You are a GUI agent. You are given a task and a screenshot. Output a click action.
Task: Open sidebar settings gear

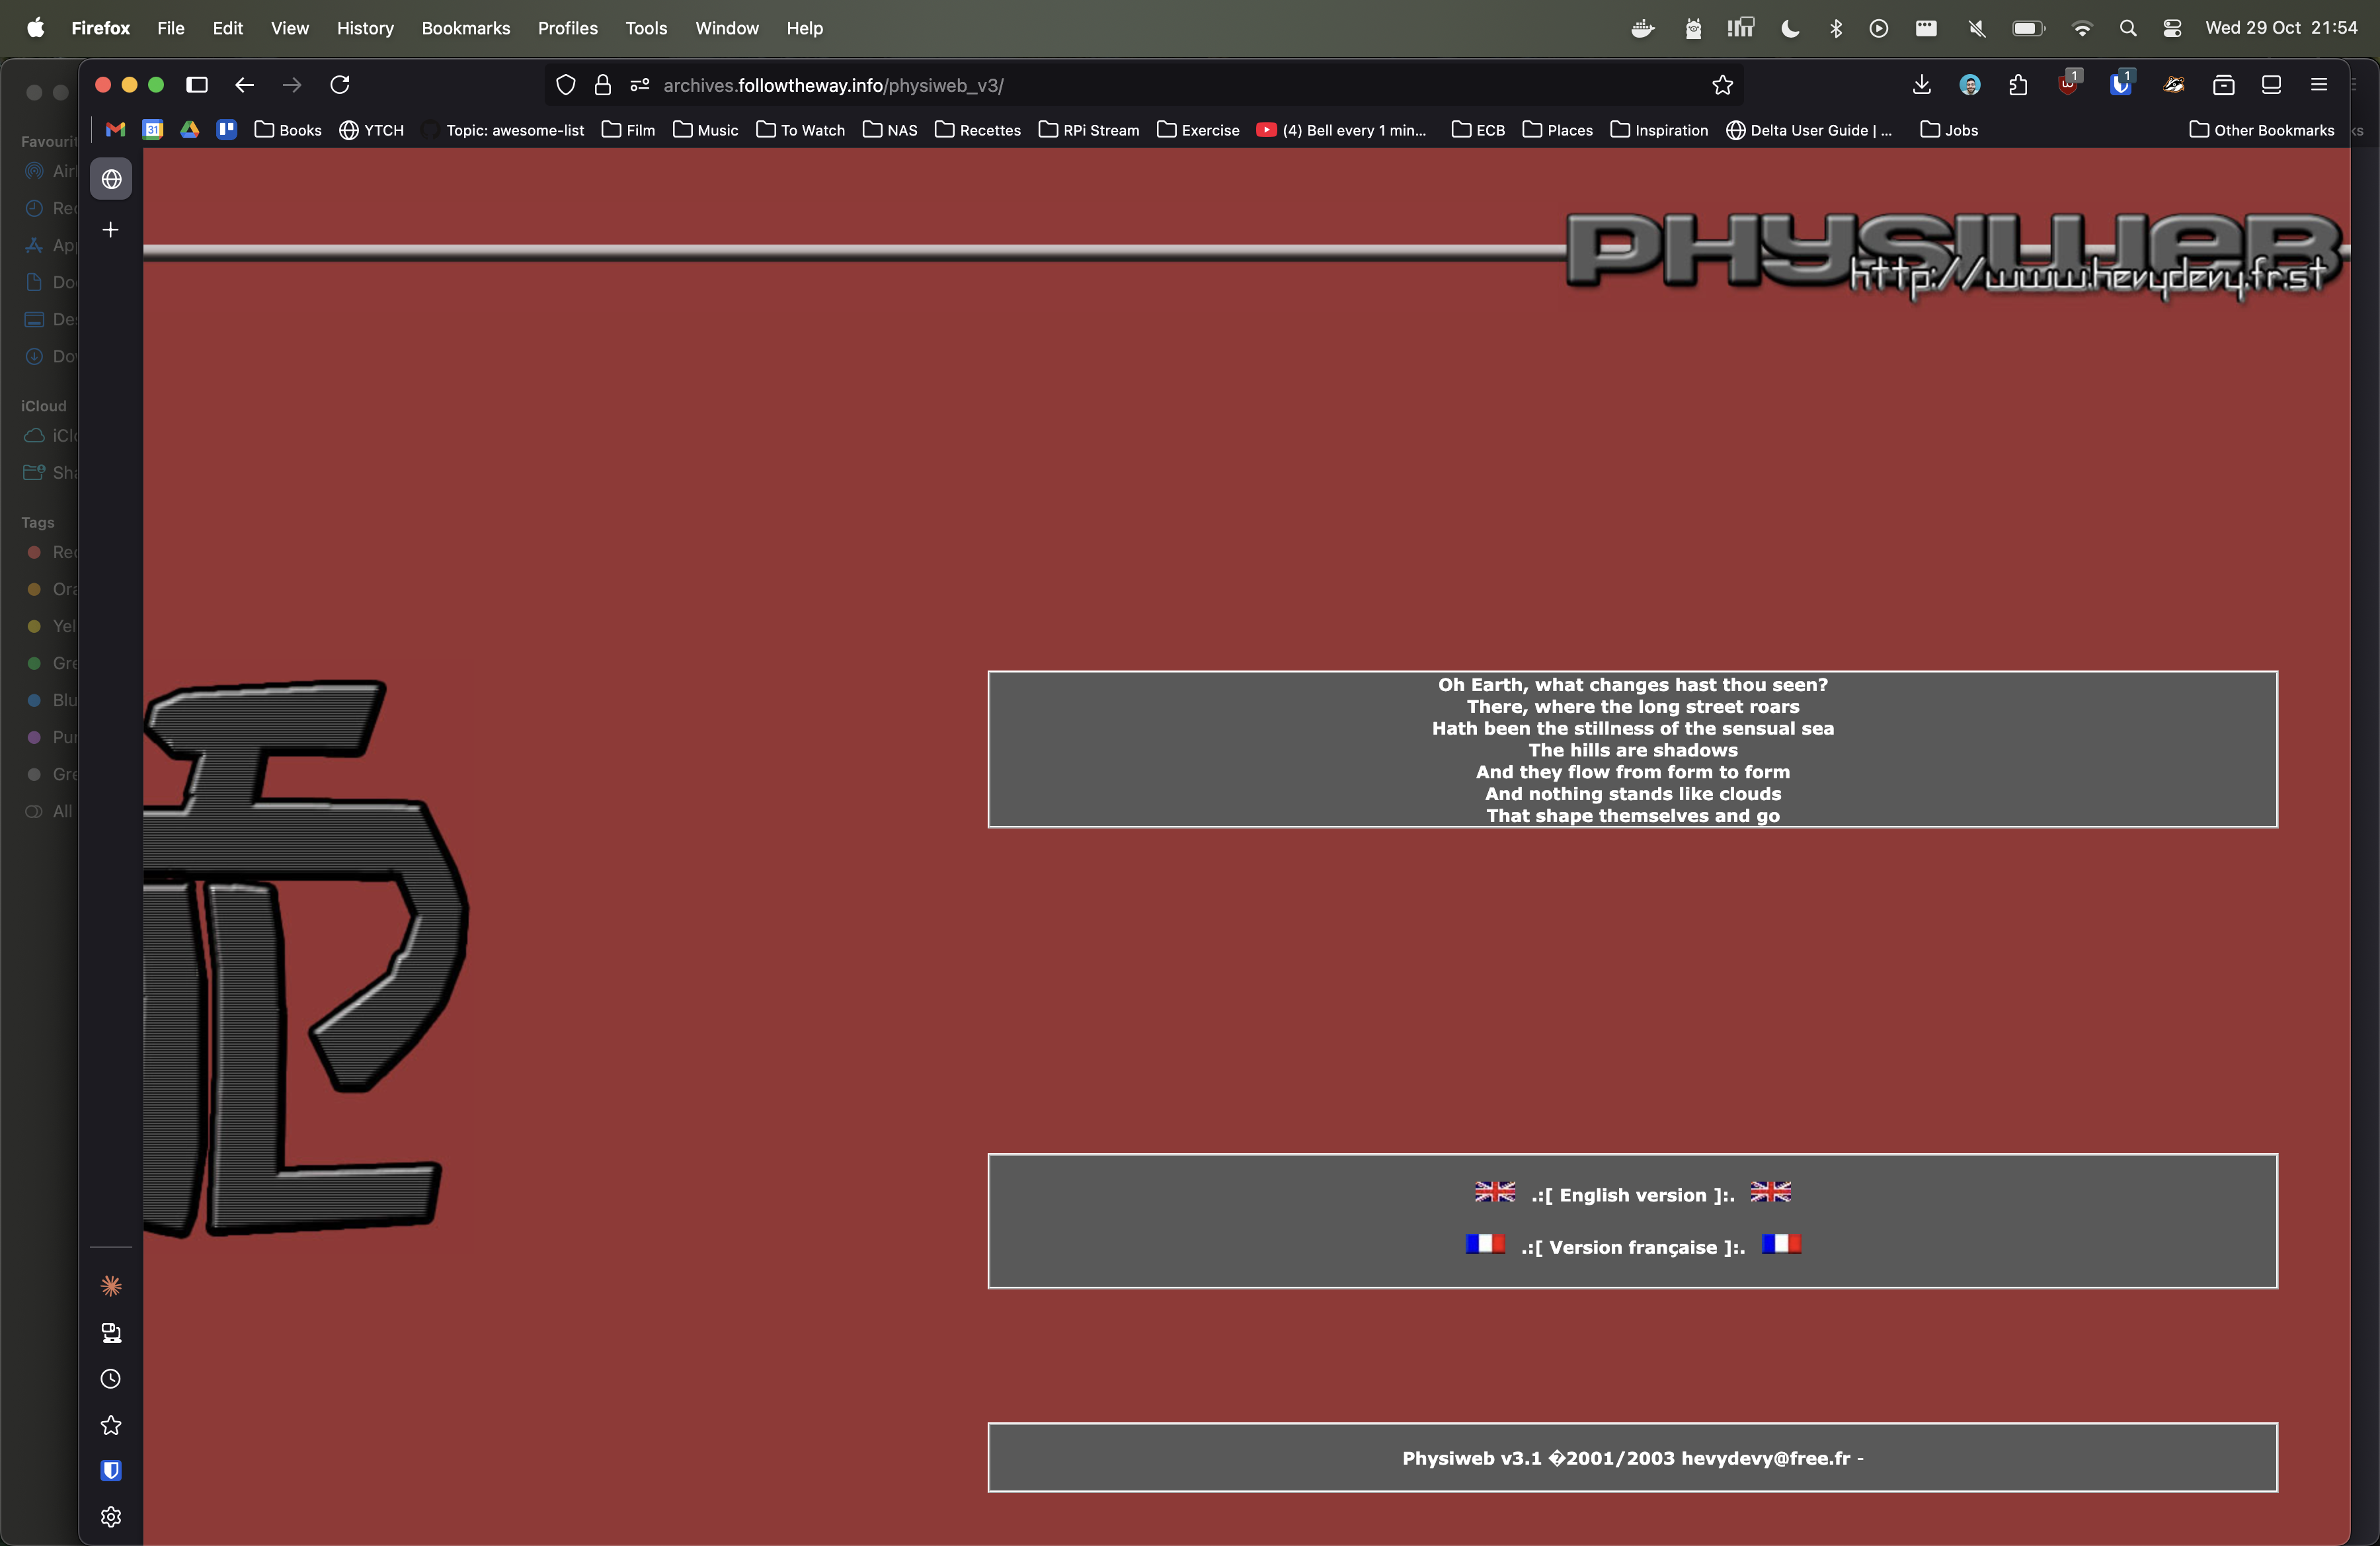pos(111,1517)
